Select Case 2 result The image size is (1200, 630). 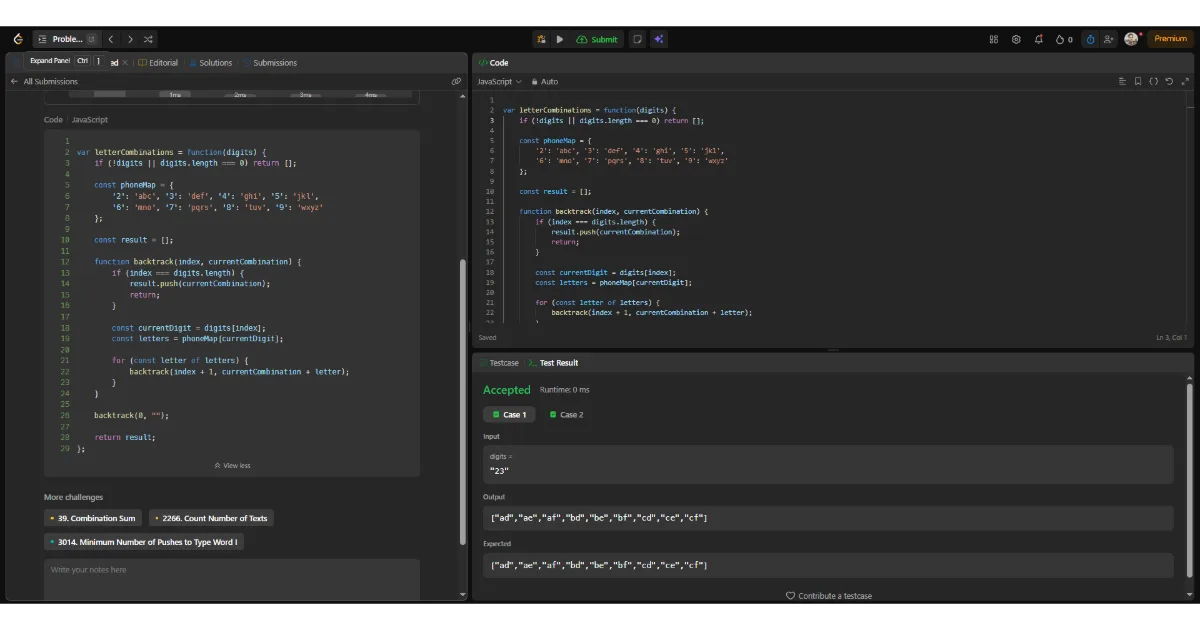click(566, 414)
